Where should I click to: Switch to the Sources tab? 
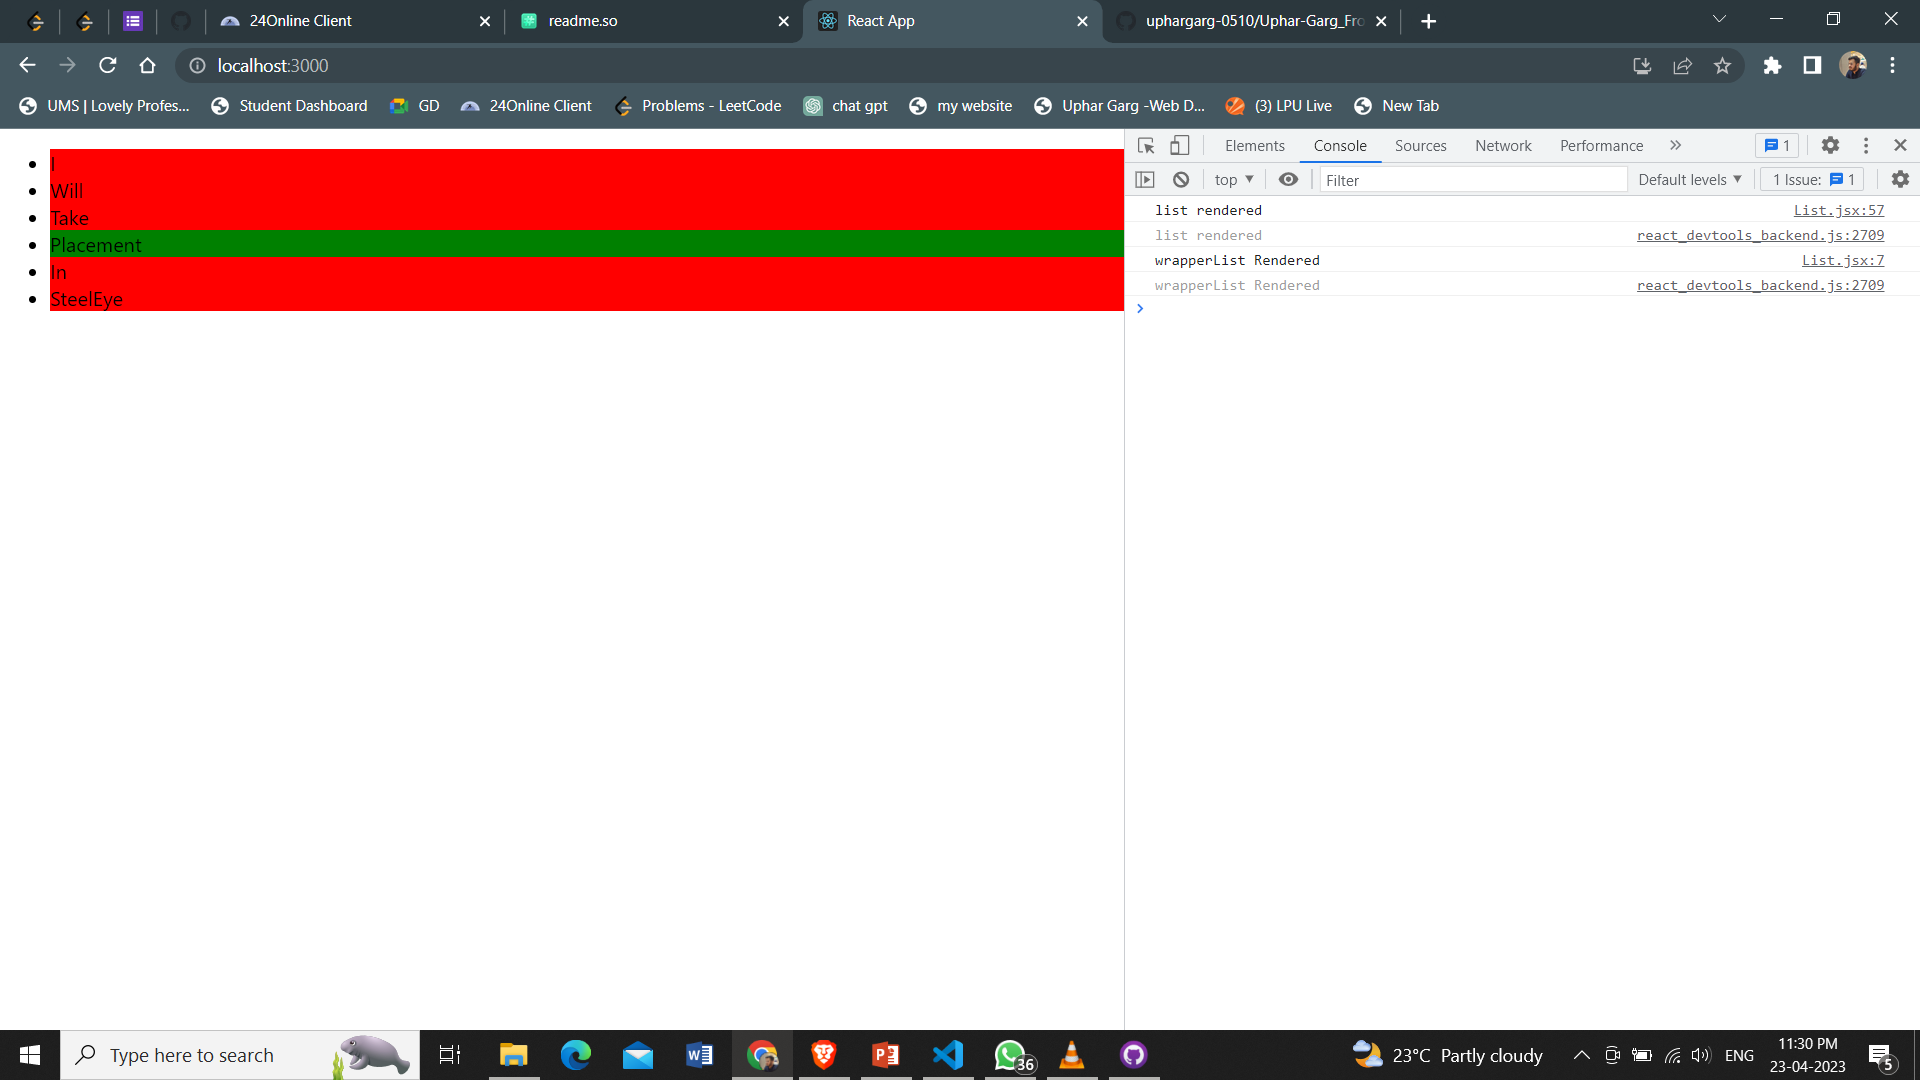[x=1420, y=145]
